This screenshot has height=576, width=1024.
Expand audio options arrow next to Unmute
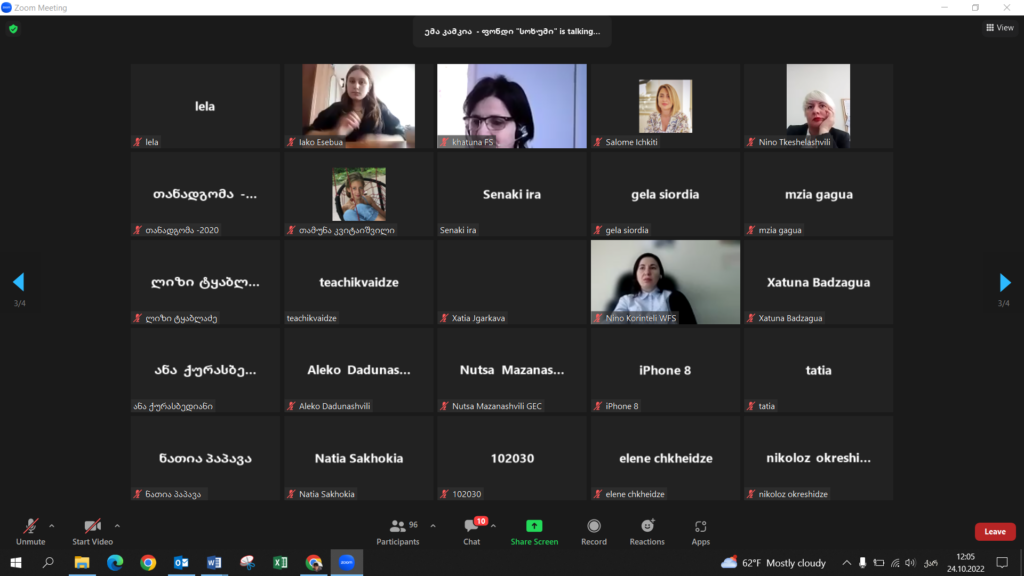(x=52, y=525)
